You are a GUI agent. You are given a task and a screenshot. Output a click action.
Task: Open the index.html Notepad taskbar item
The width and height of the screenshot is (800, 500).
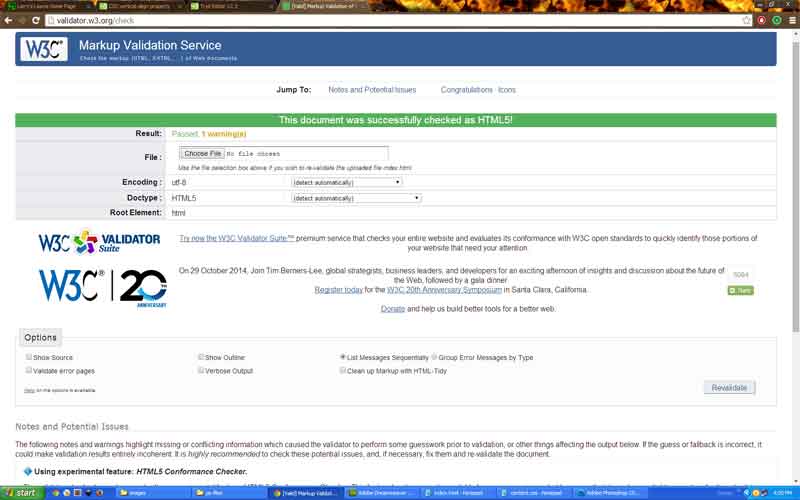click(456, 493)
